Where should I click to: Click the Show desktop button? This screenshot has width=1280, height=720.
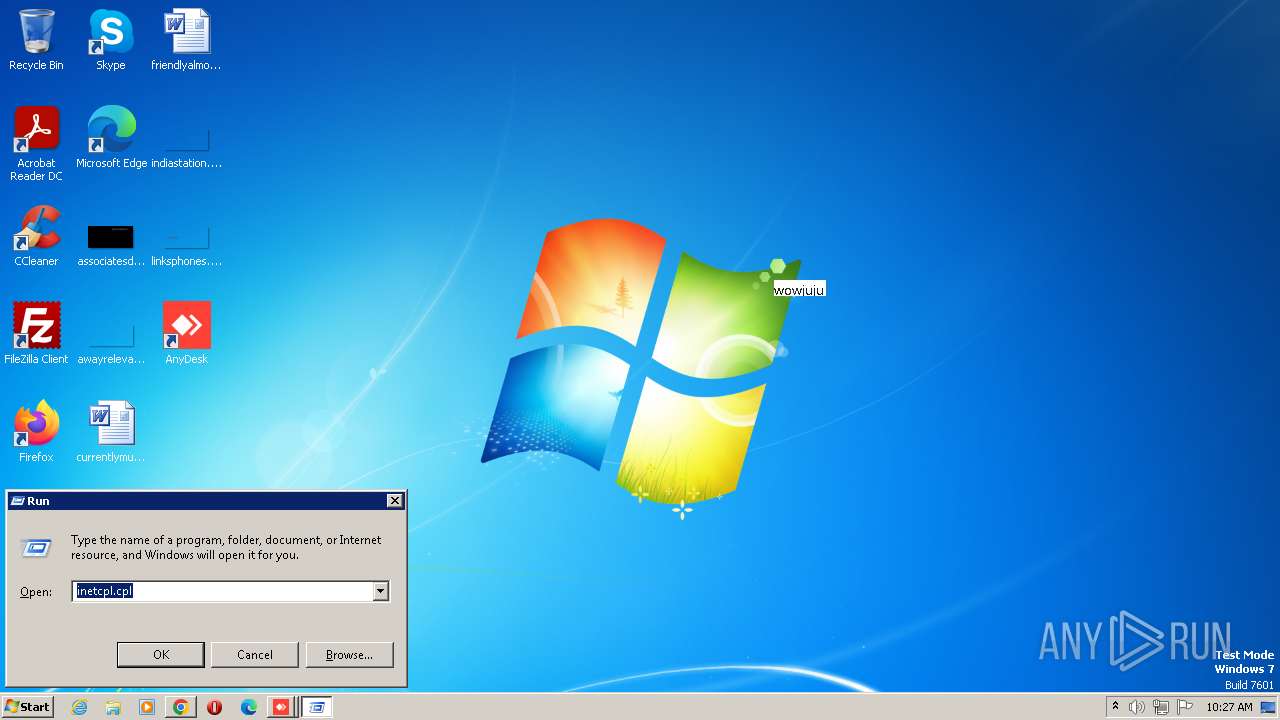1269,707
